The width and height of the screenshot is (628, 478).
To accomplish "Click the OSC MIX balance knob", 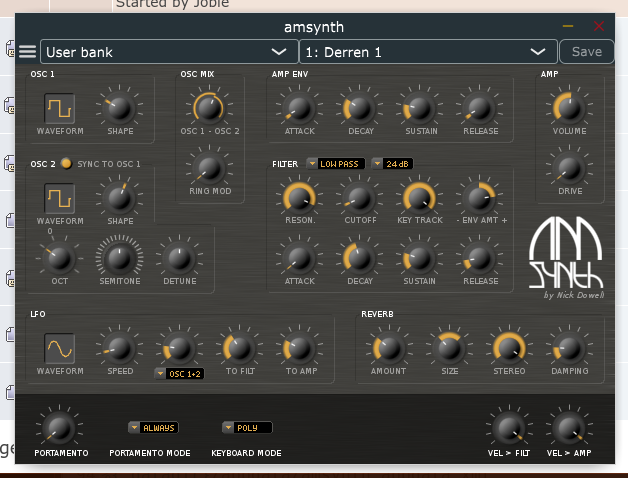I will (208, 105).
